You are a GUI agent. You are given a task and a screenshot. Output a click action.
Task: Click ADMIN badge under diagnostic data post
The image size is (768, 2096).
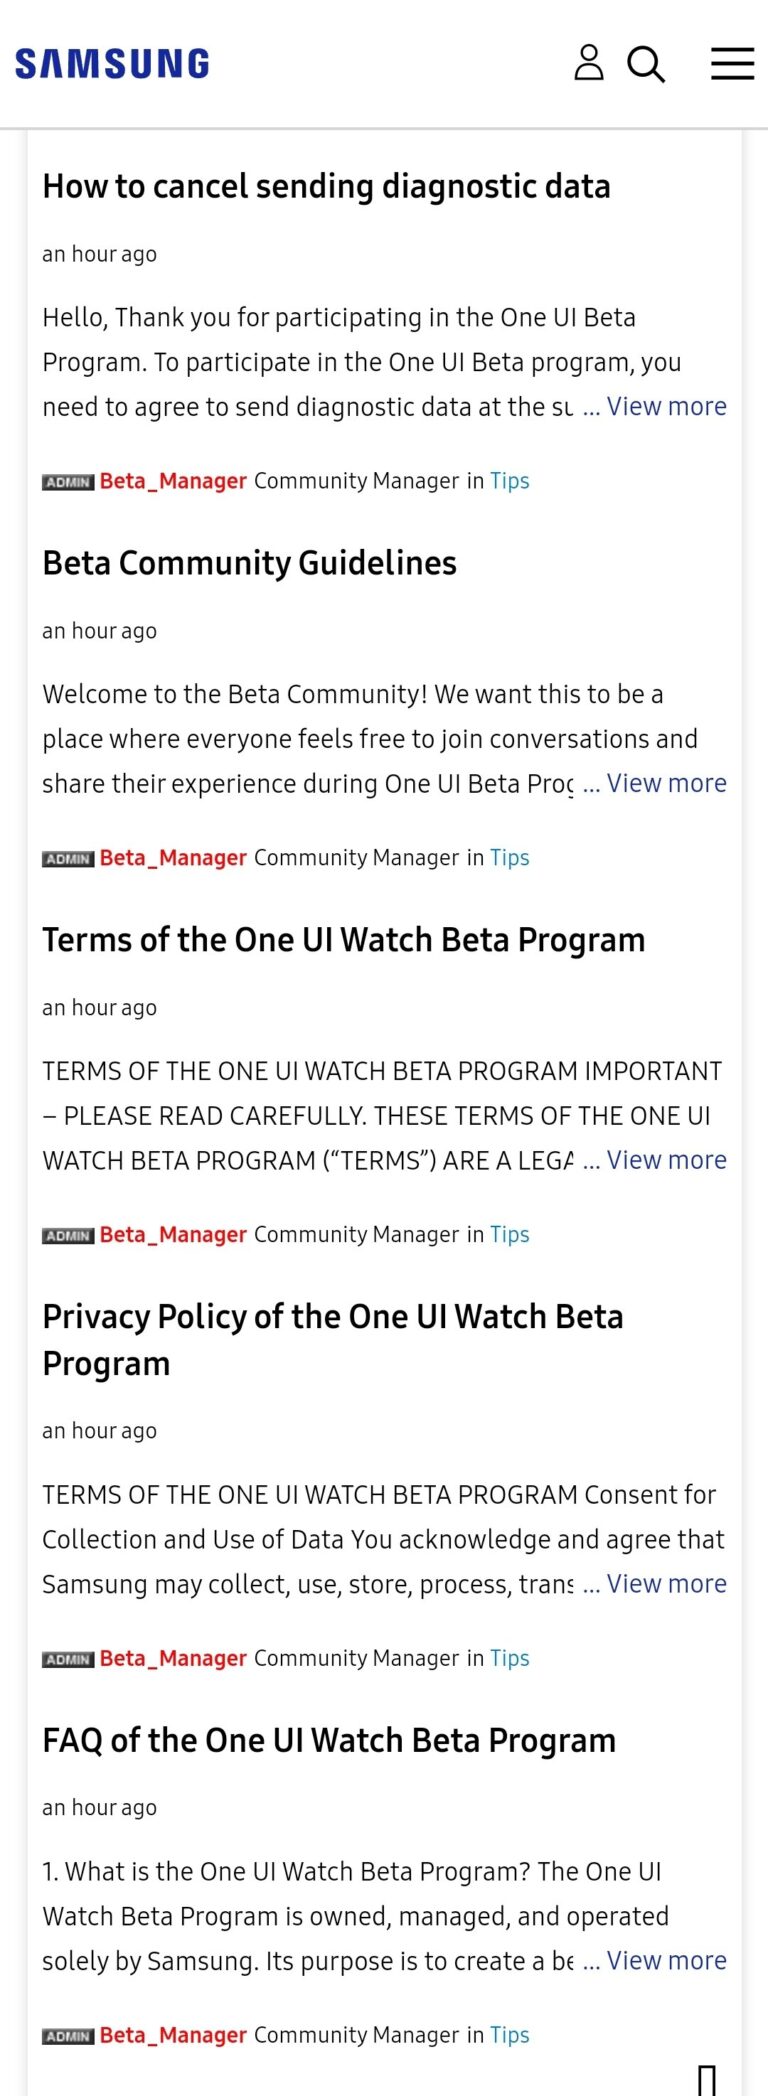click(67, 481)
